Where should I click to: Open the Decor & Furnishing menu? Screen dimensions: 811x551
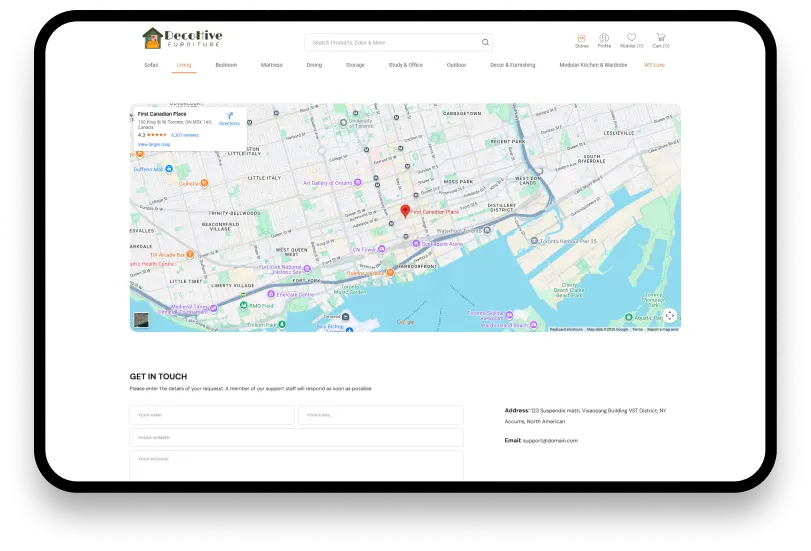coord(513,65)
